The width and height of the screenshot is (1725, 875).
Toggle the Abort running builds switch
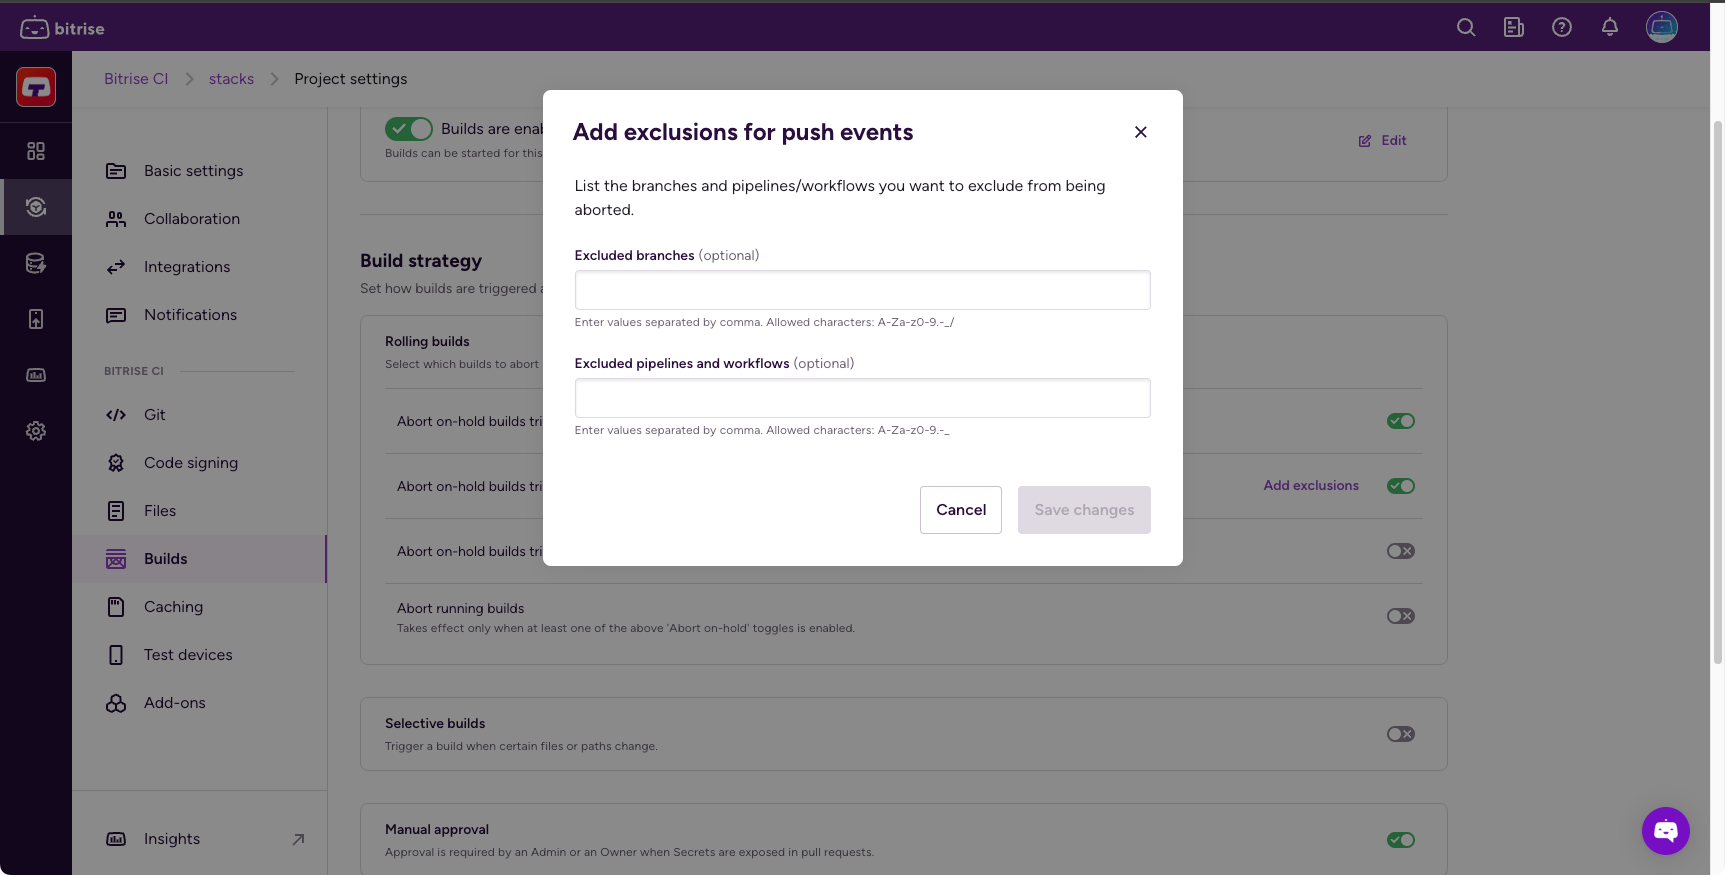[x=1401, y=616]
